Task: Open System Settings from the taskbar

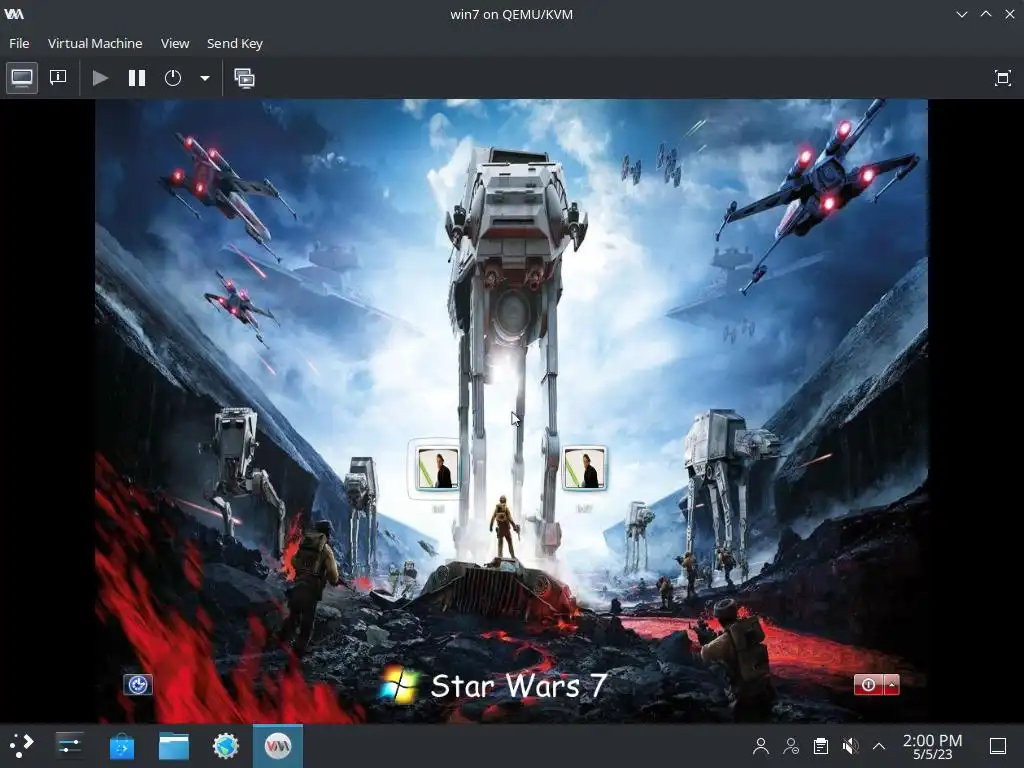Action: tap(69, 746)
